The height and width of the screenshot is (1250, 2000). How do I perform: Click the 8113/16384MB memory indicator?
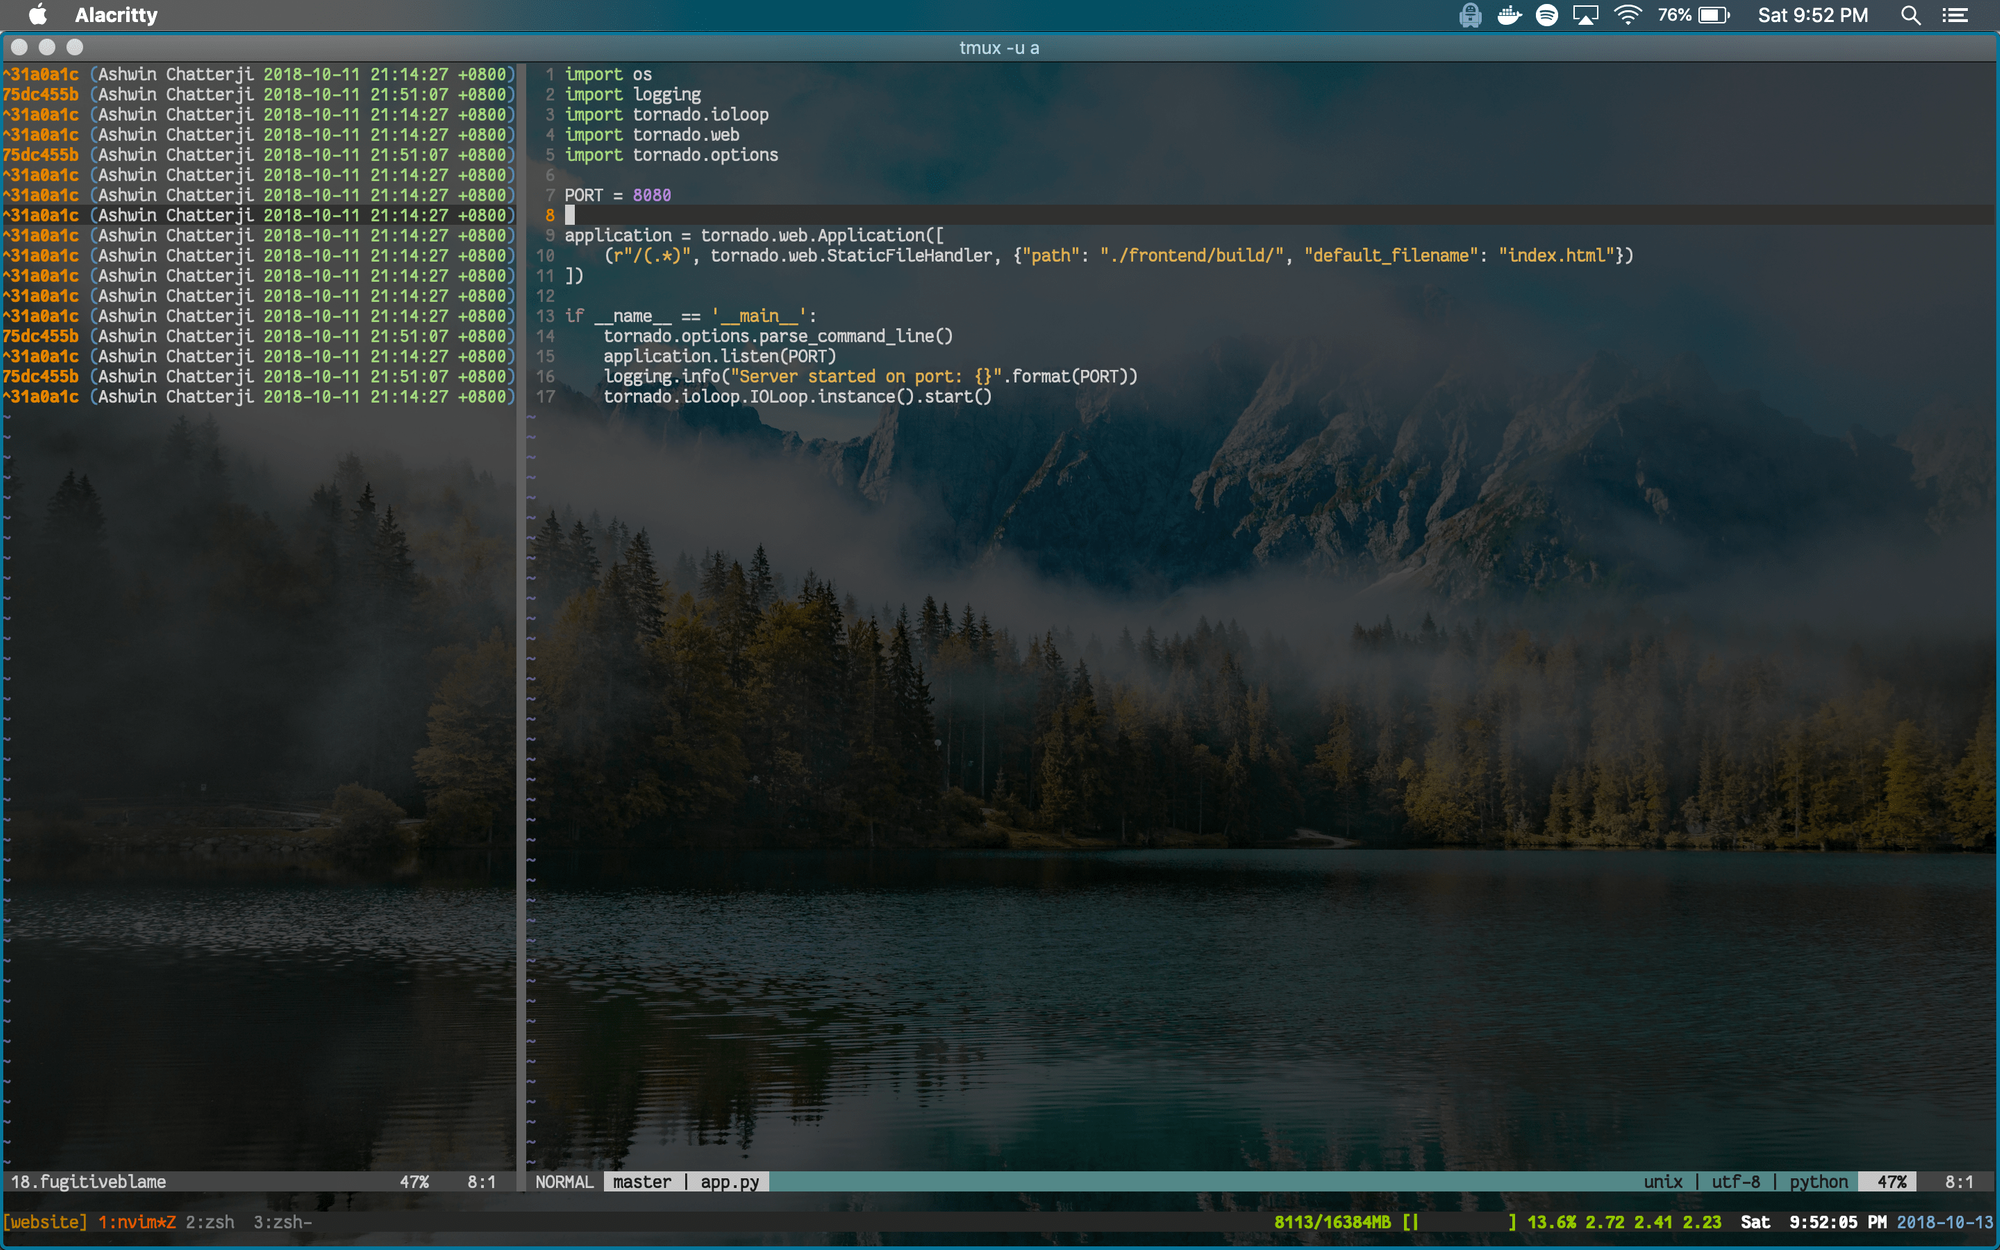point(1332,1222)
